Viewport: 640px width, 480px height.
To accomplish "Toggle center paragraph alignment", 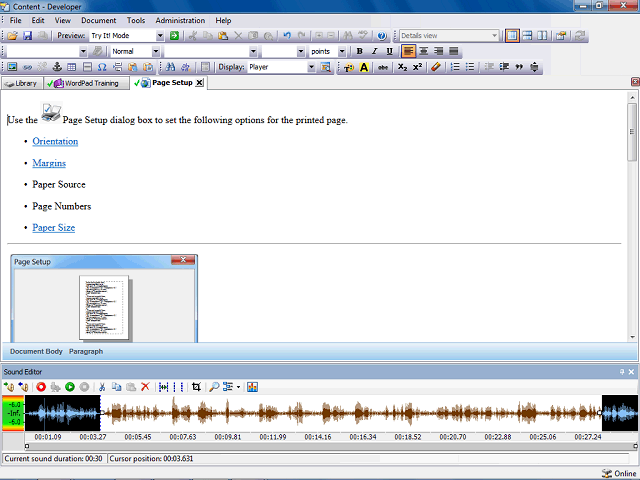I will pyautogui.click(x=424, y=51).
